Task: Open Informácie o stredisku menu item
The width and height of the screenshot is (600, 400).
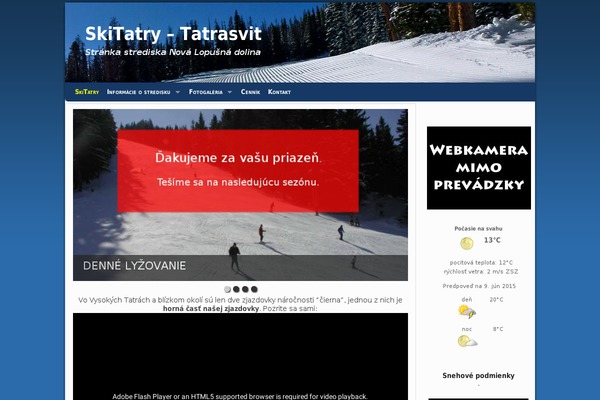Action: (x=139, y=92)
